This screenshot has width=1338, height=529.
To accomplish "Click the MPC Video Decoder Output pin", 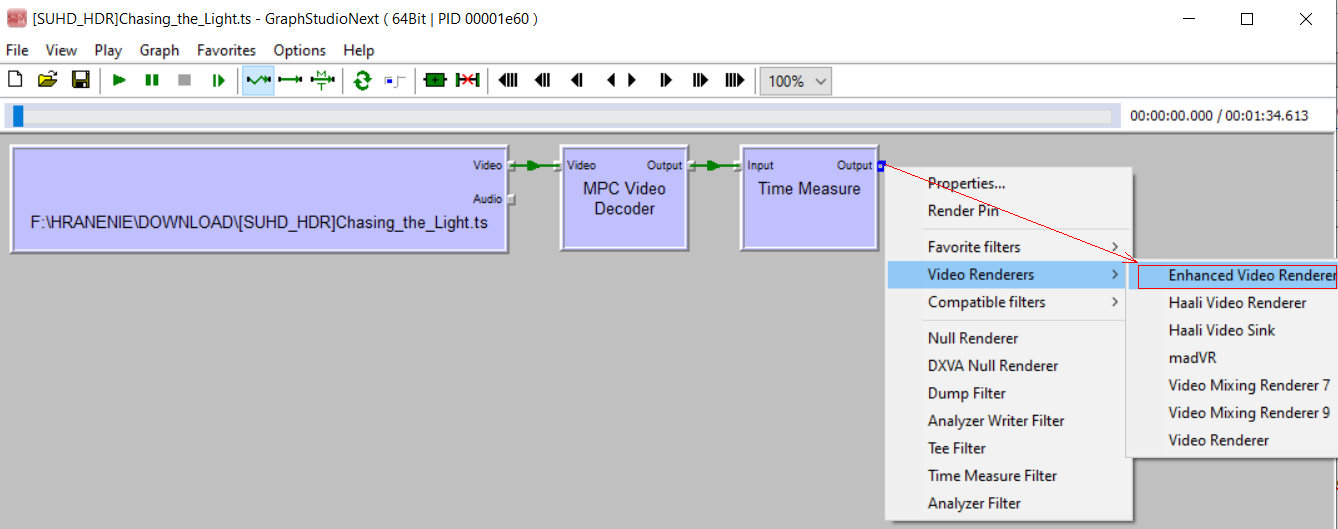I will click(x=689, y=165).
